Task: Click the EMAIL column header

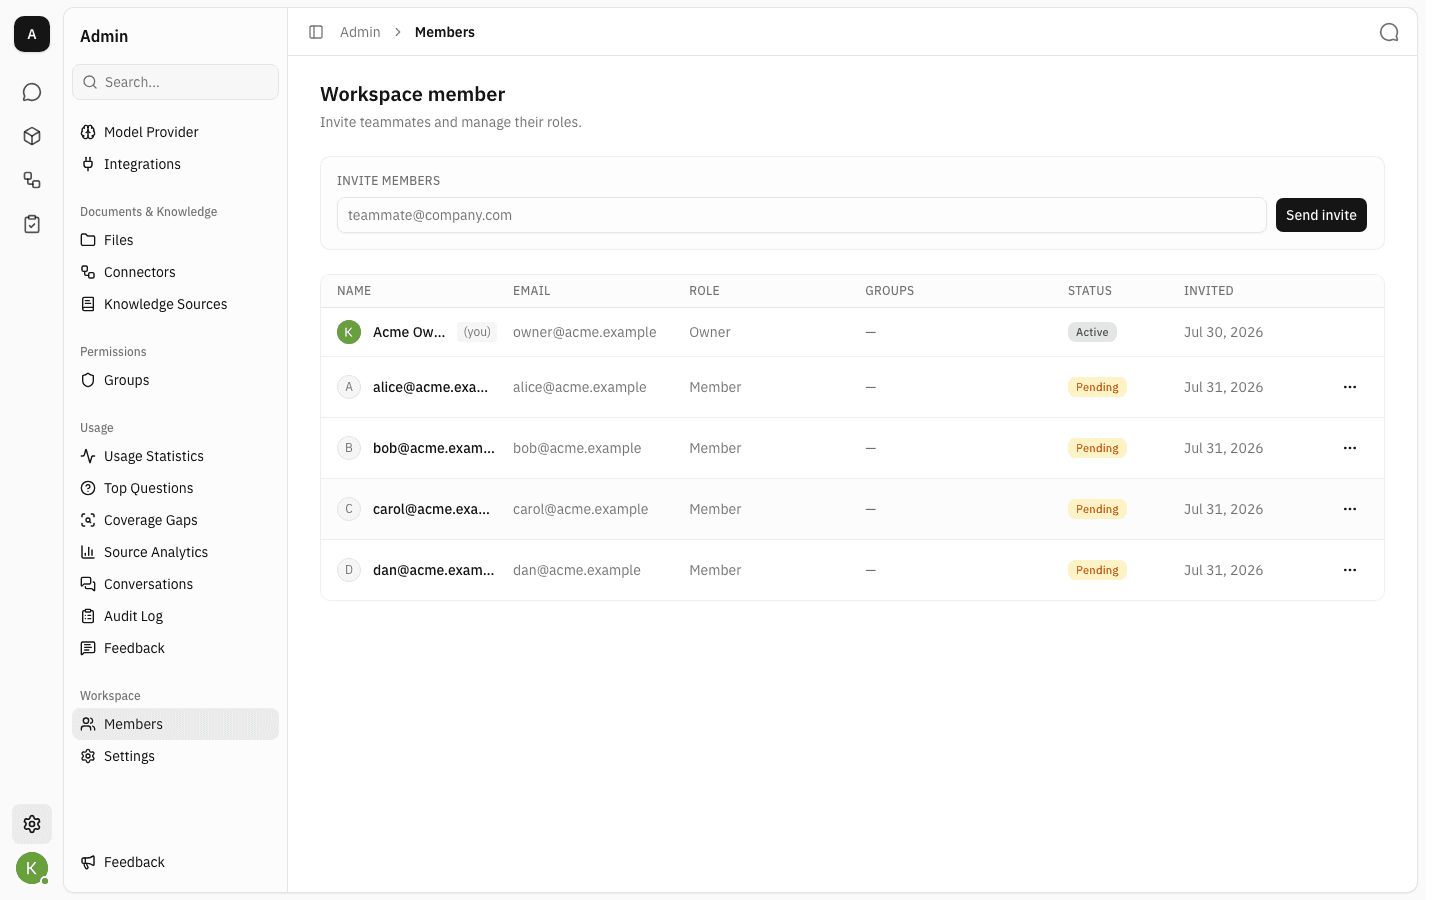Action: 532,291
